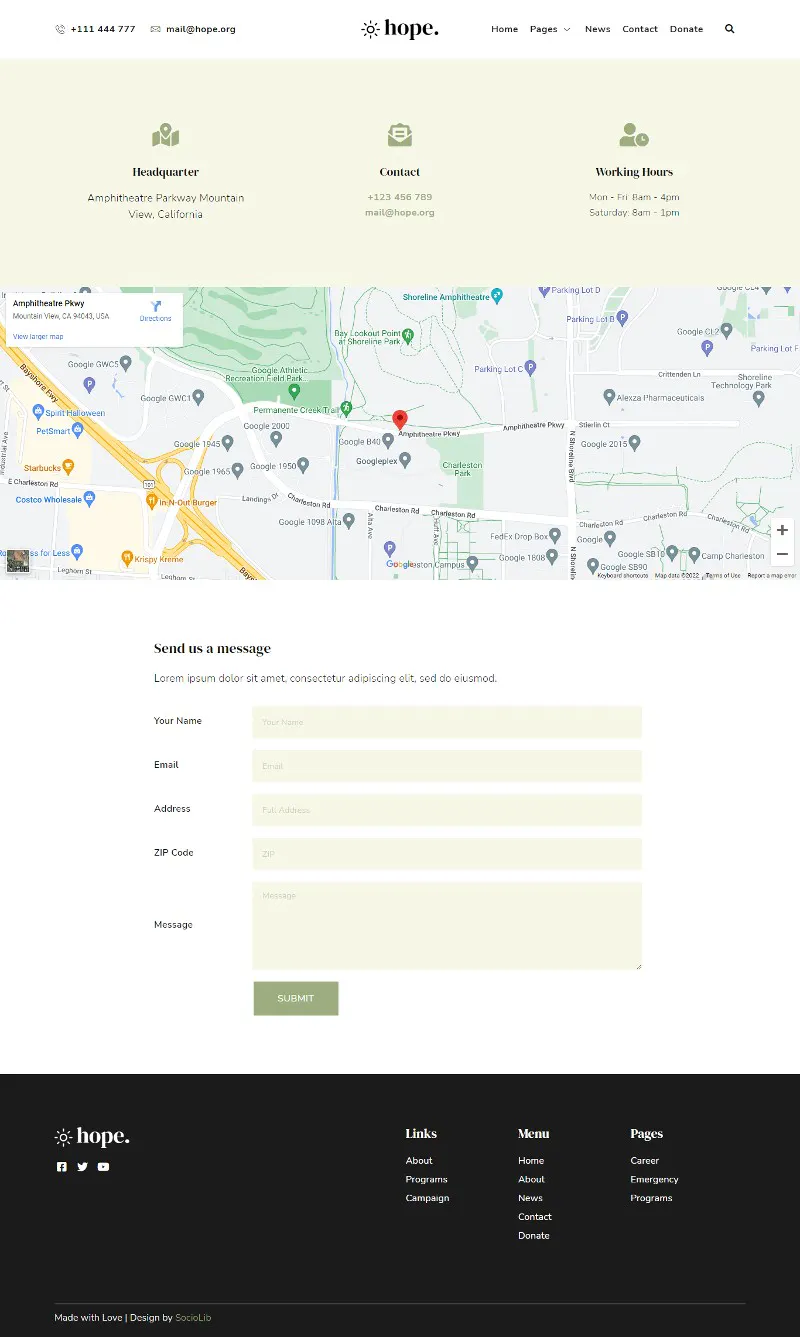Image resolution: width=800 pixels, height=1337 pixels.
Task: Switch map to satellite view thumbnail
Action: [17, 561]
